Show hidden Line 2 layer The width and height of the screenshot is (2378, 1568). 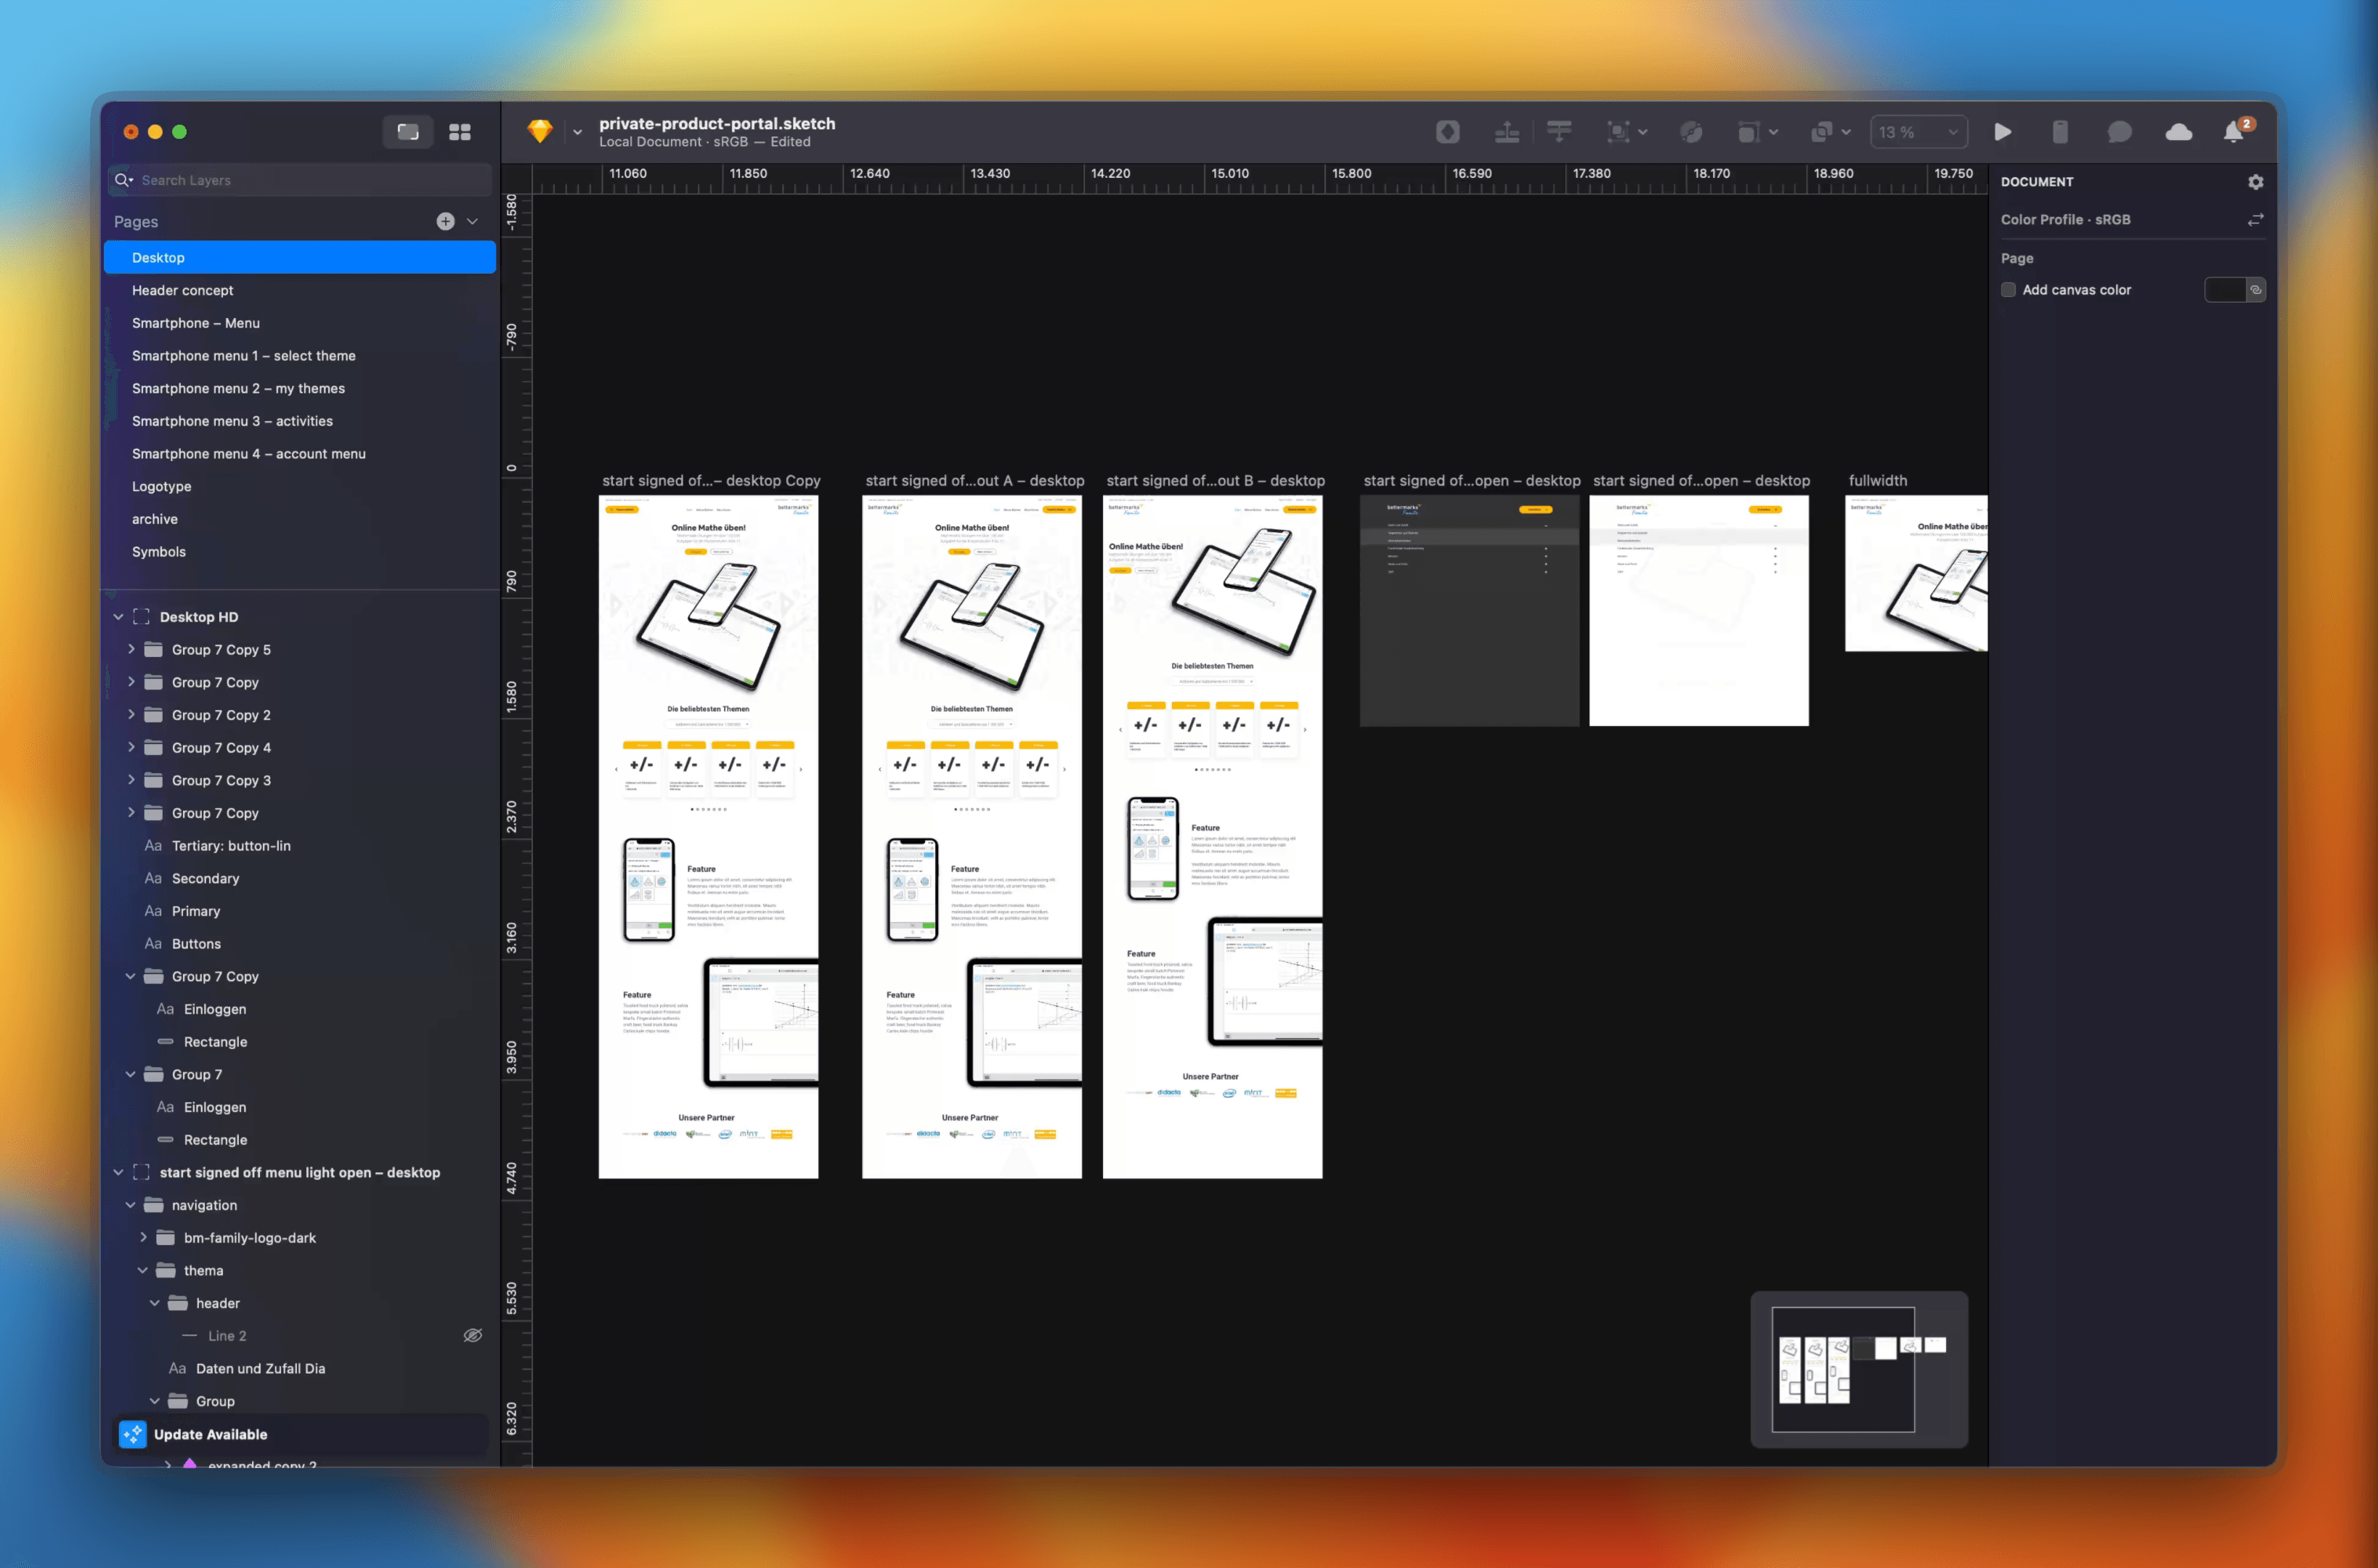473,1336
